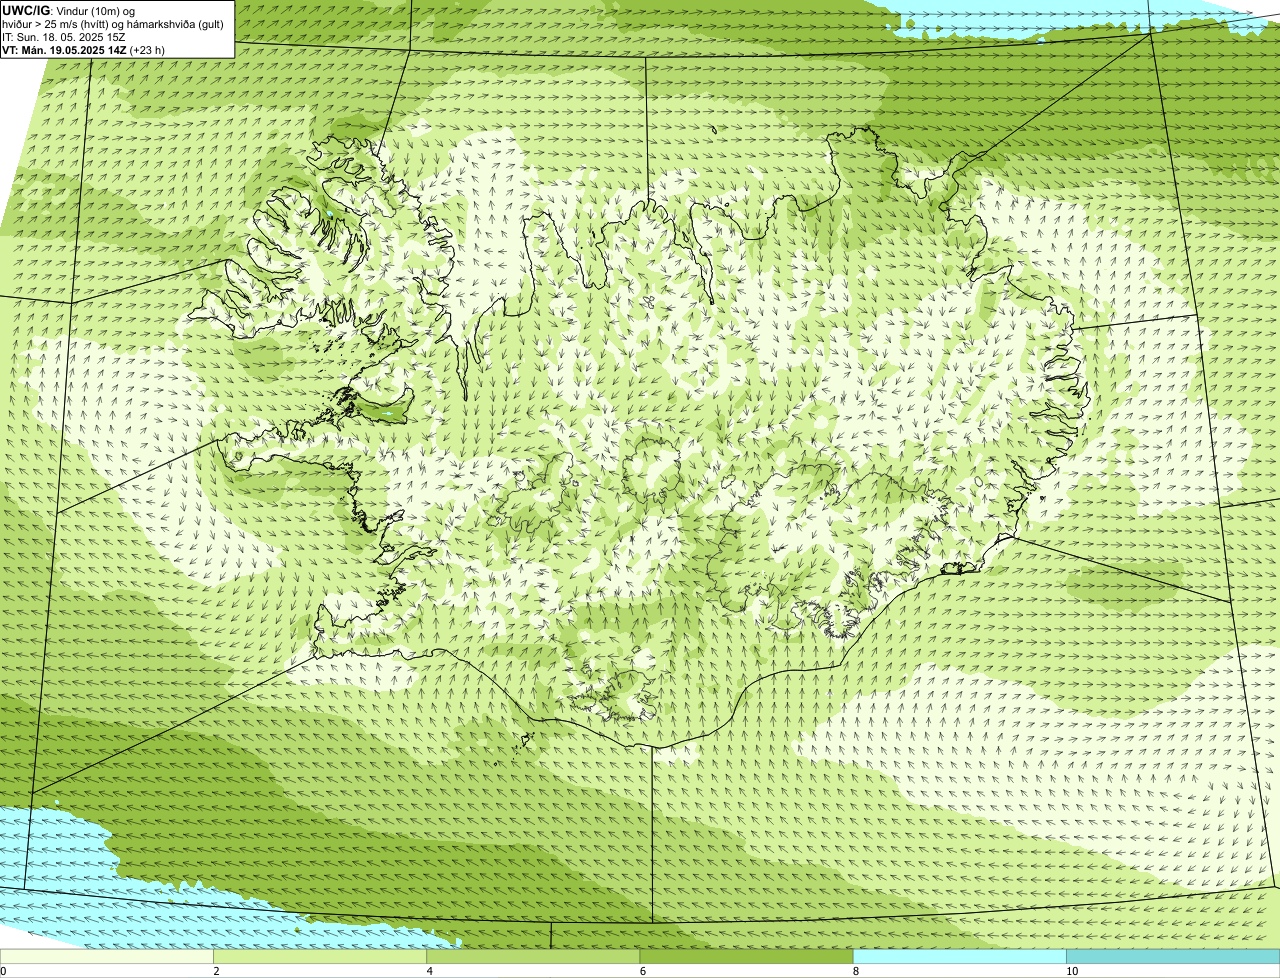
Task: Click the light cyan 8–10 legend swatch
Action: pos(960,956)
